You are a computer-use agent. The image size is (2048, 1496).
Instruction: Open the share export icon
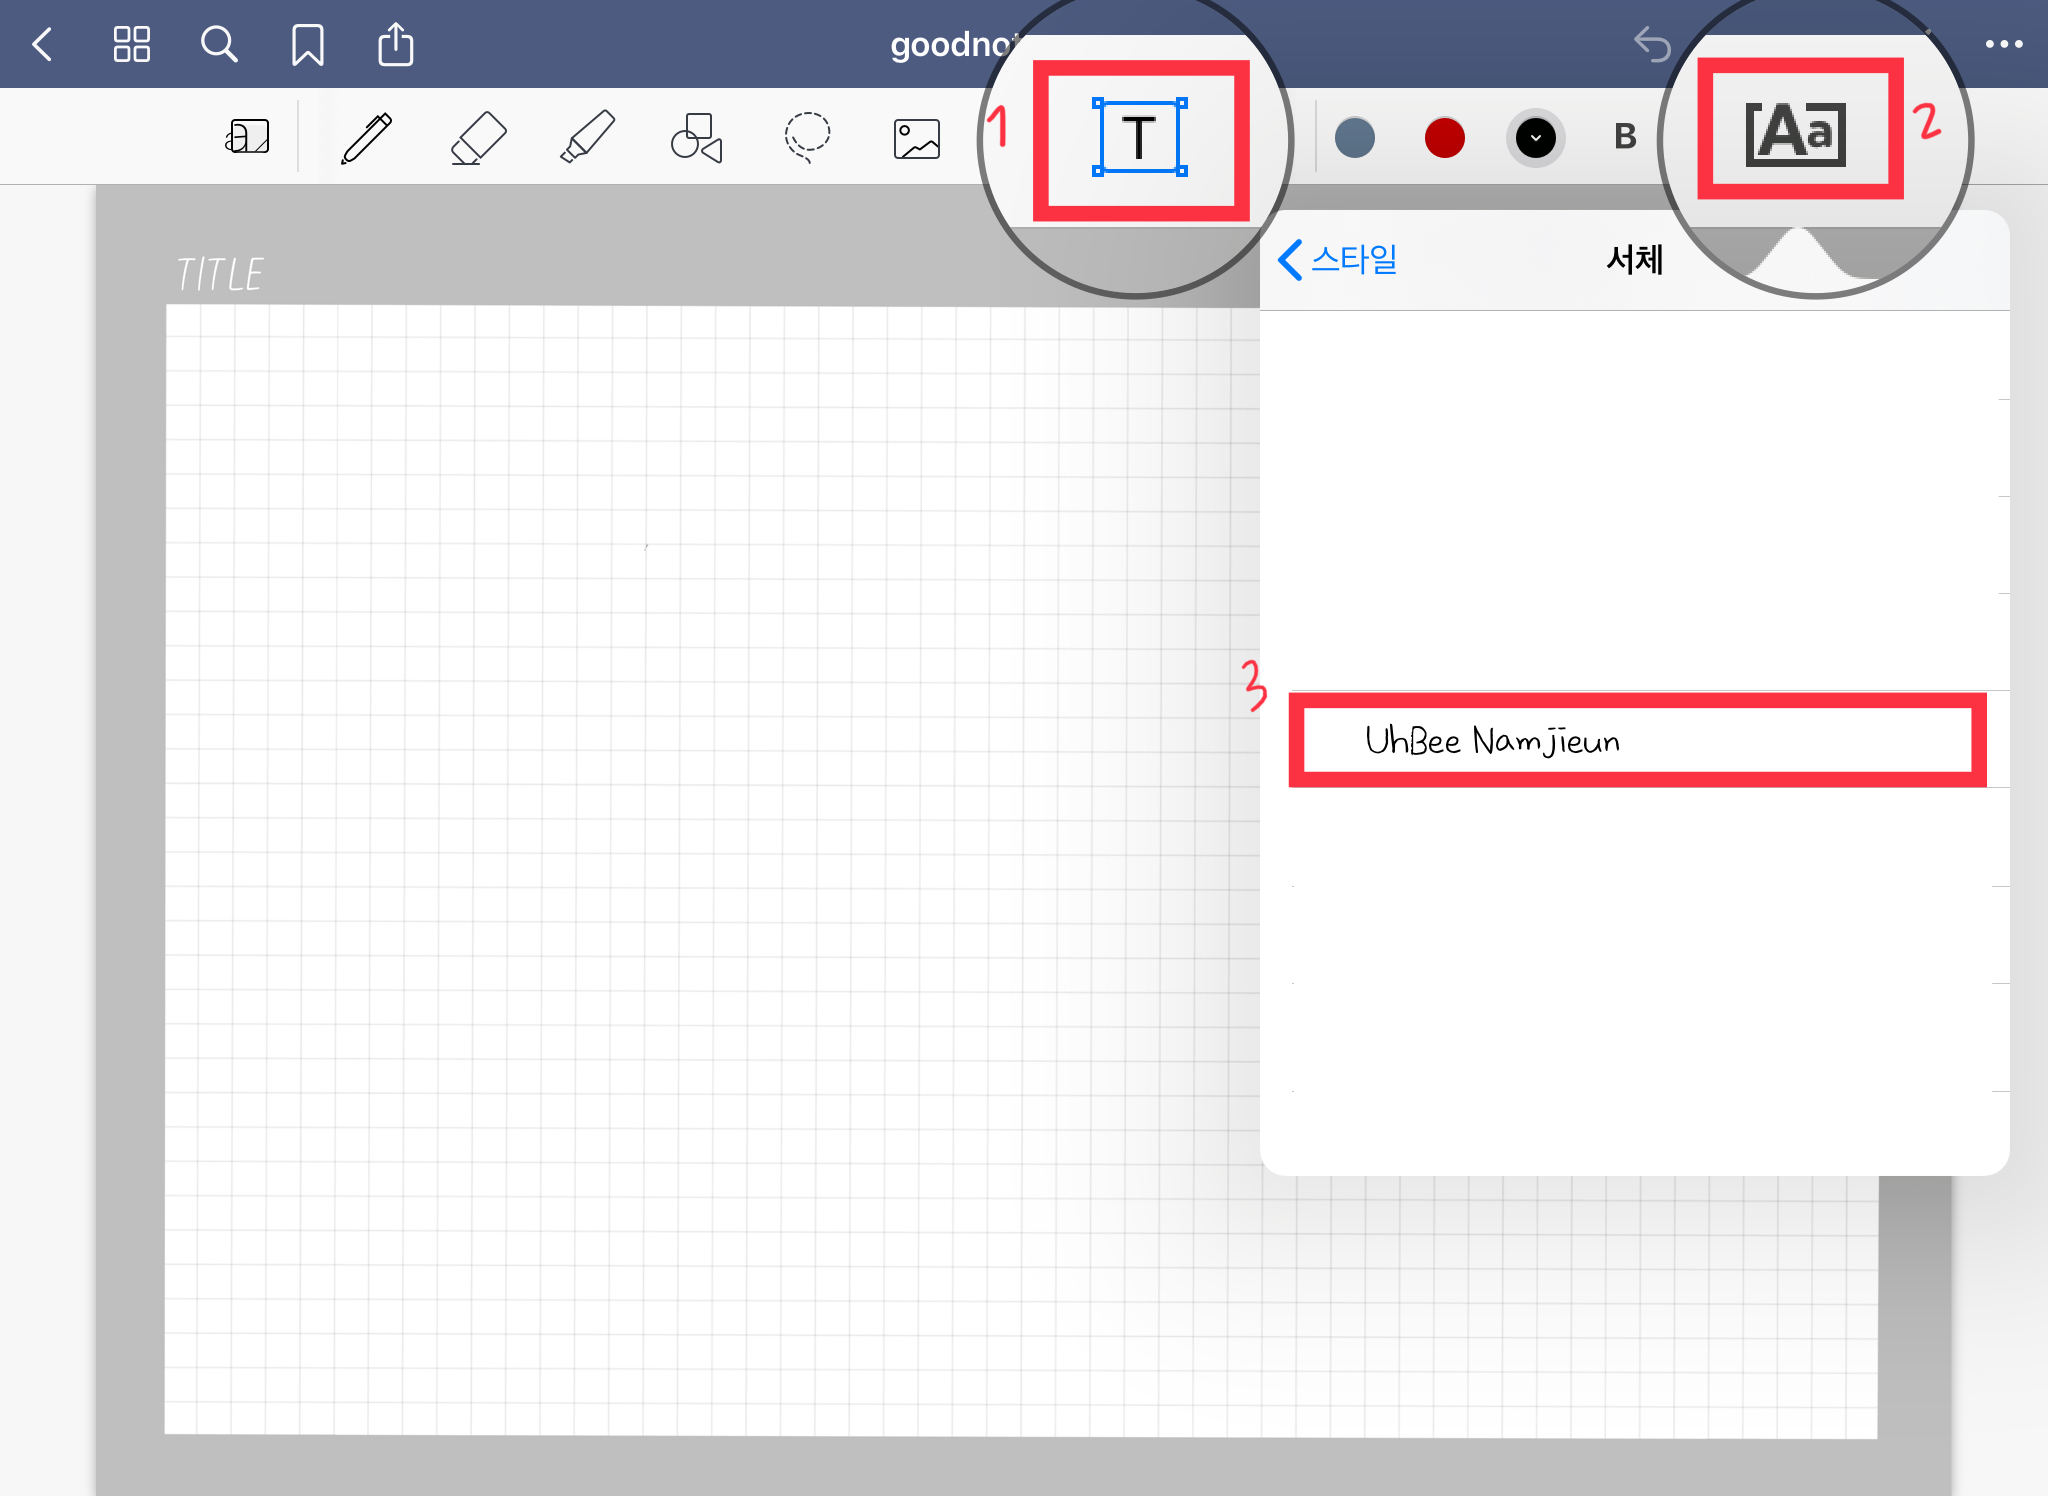[x=395, y=44]
